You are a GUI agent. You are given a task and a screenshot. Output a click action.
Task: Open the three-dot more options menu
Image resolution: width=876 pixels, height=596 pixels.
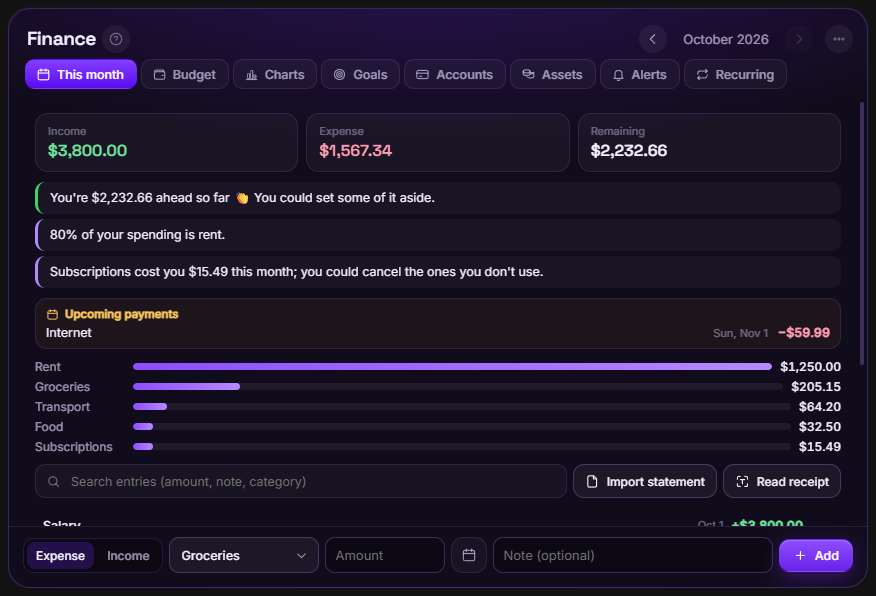pyautogui.click(x=839, y=39)
